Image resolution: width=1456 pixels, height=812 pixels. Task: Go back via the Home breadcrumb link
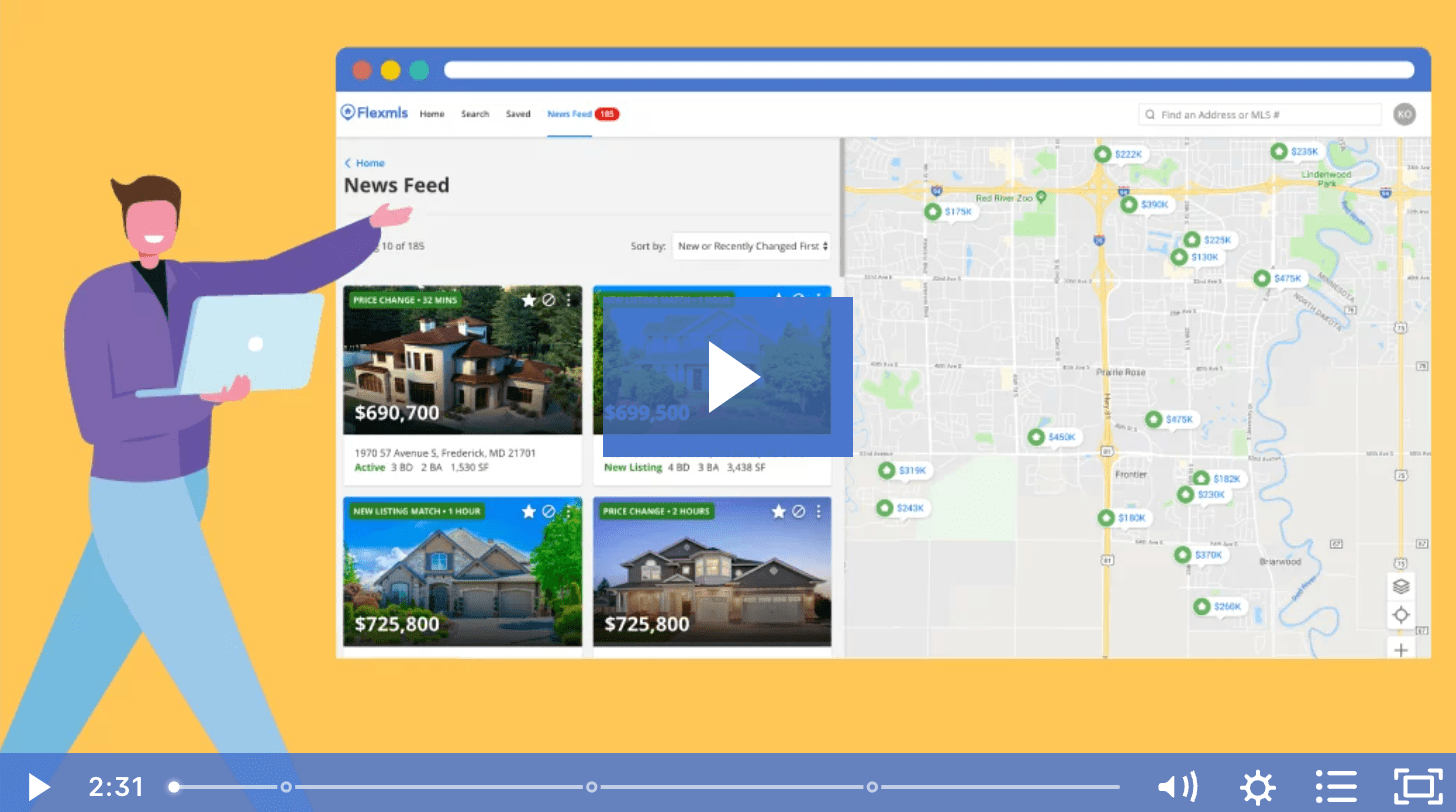pyautogui.click(x=365, y=163)
